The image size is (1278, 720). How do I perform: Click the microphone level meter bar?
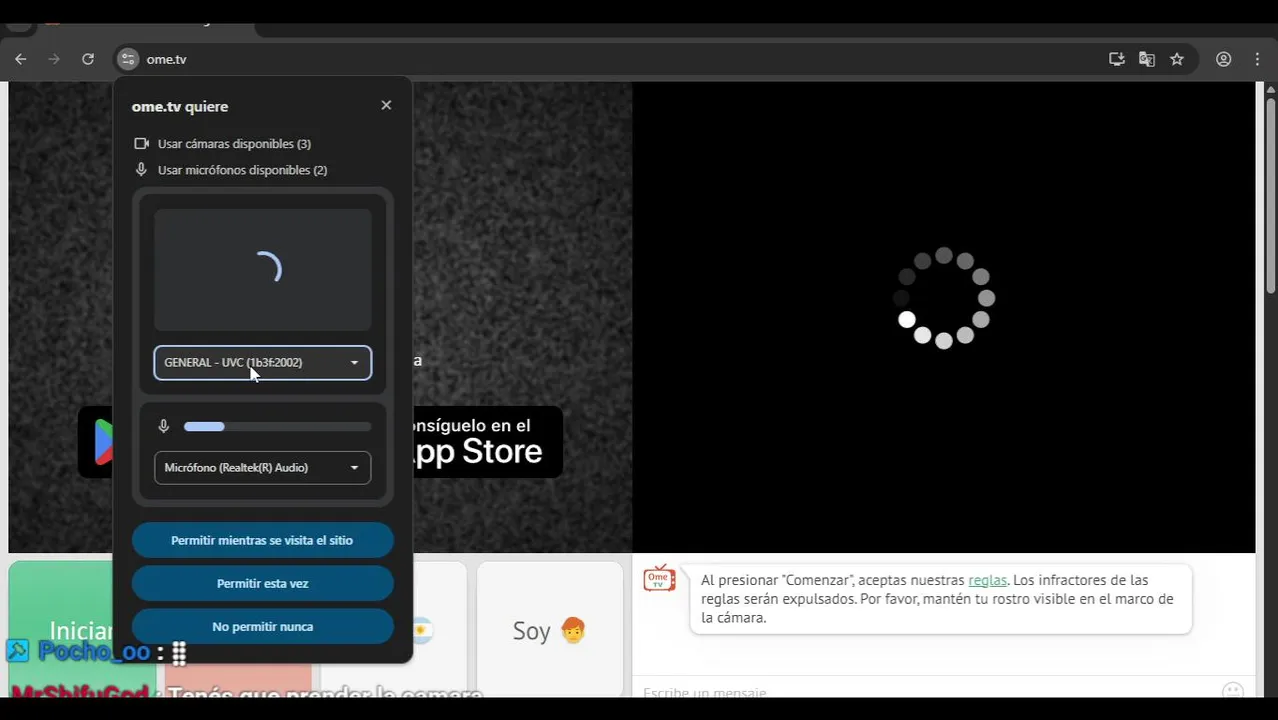(277, 426)
